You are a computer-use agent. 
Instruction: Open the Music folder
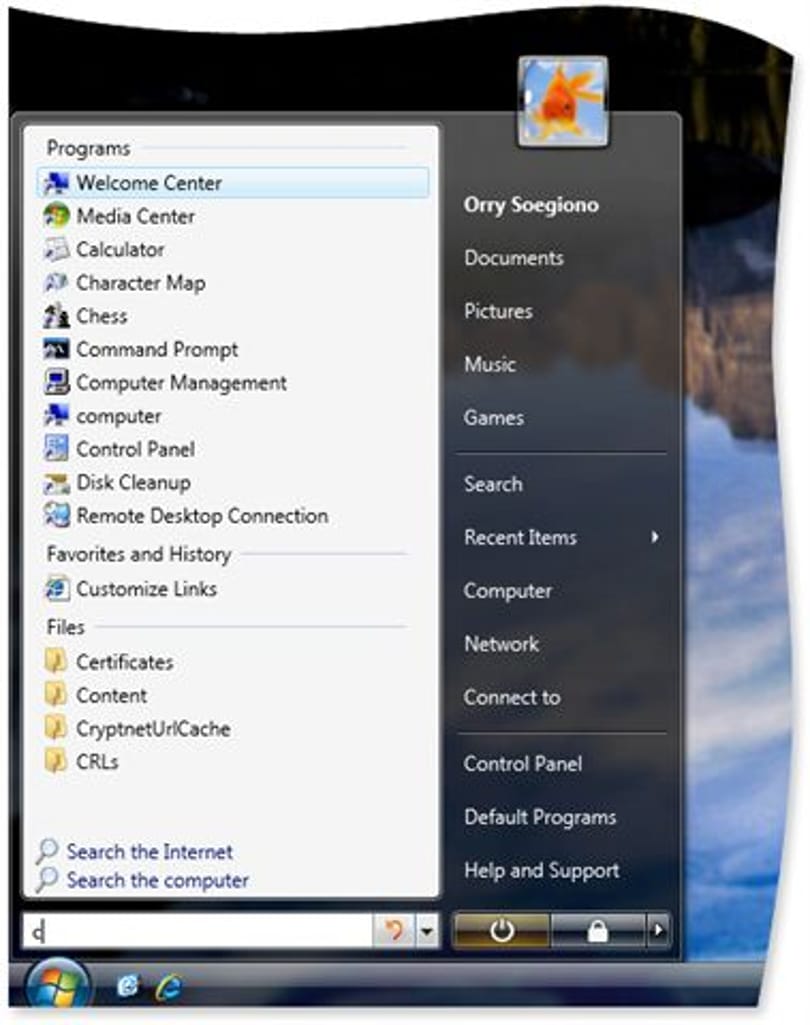point(490,364)
